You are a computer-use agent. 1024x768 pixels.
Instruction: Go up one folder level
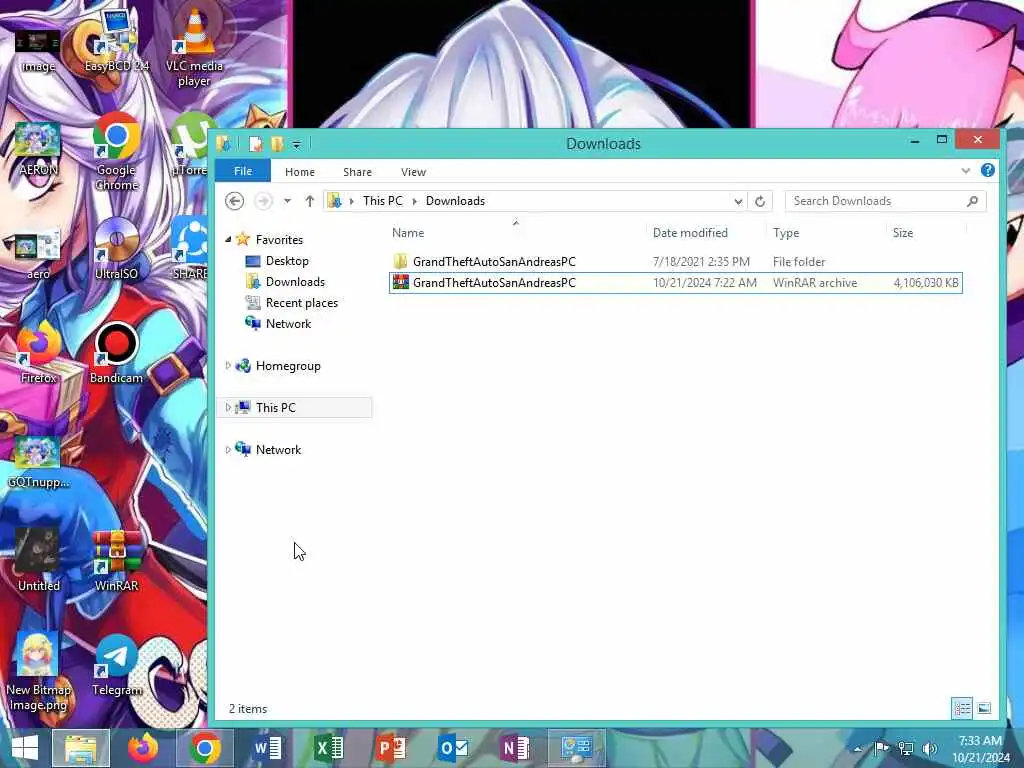310,201
